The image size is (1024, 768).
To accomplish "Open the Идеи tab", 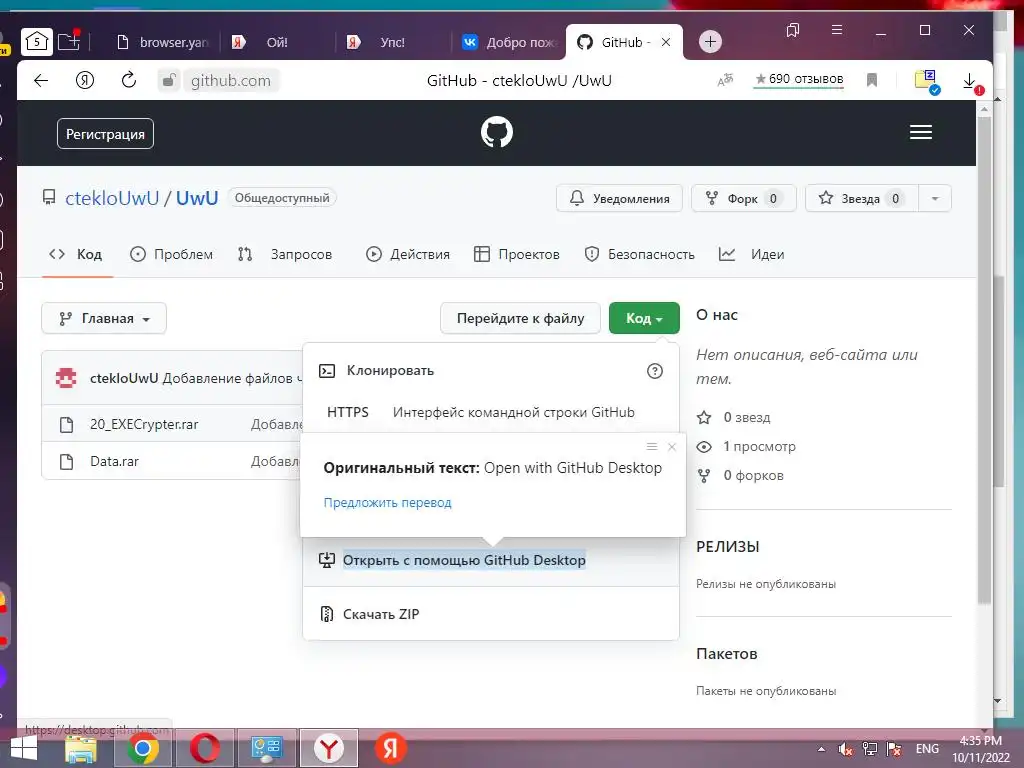I will click(752, 255).
